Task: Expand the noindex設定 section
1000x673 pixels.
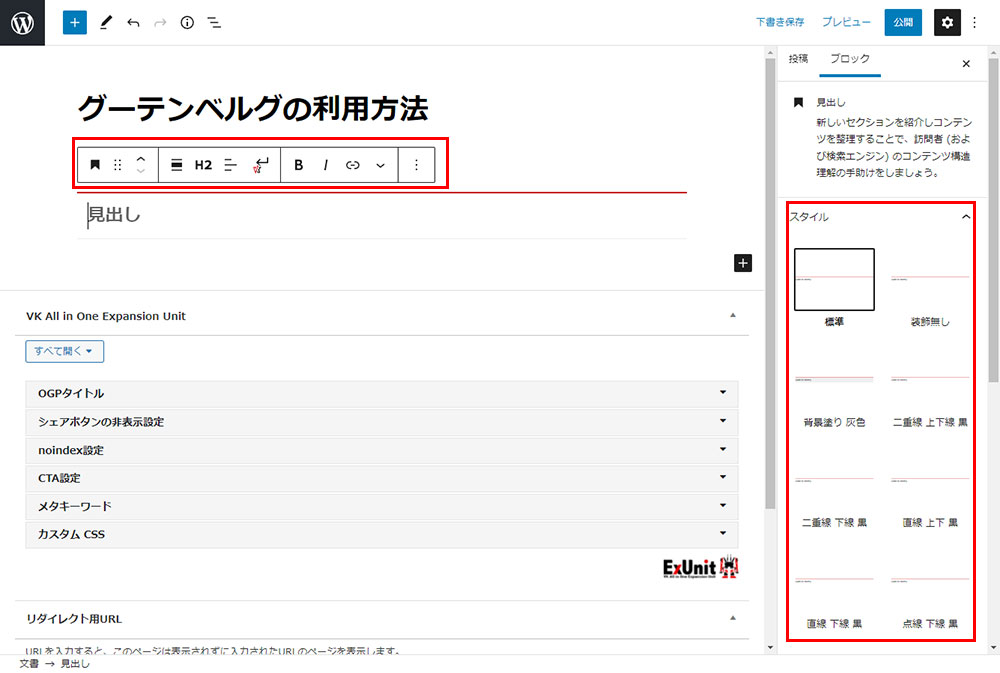Action: [x=381, y=450]
